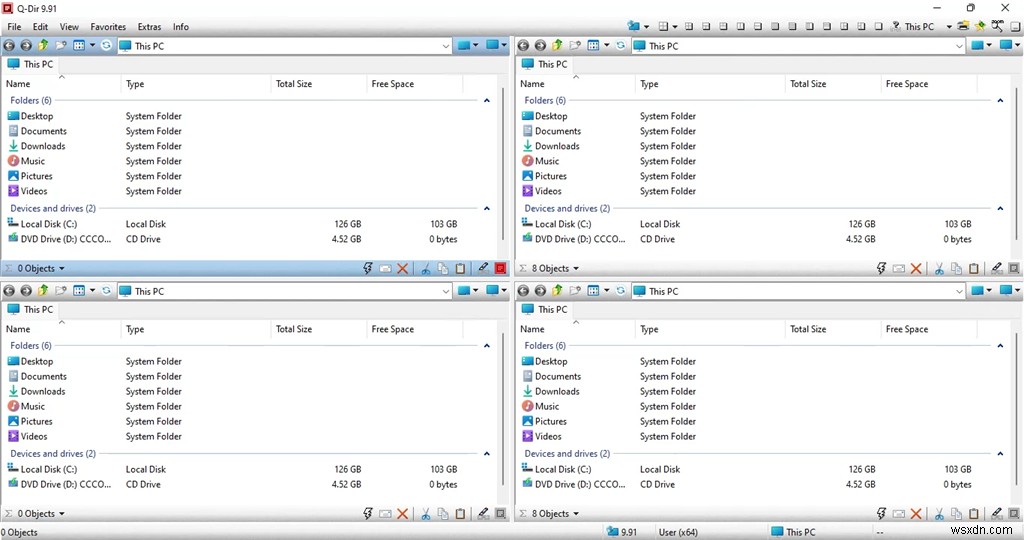Click the lightning Run icon in top-left pane
Viewport: 1024px width, 540px height.
pyautogui.click(x=368, y=268)
